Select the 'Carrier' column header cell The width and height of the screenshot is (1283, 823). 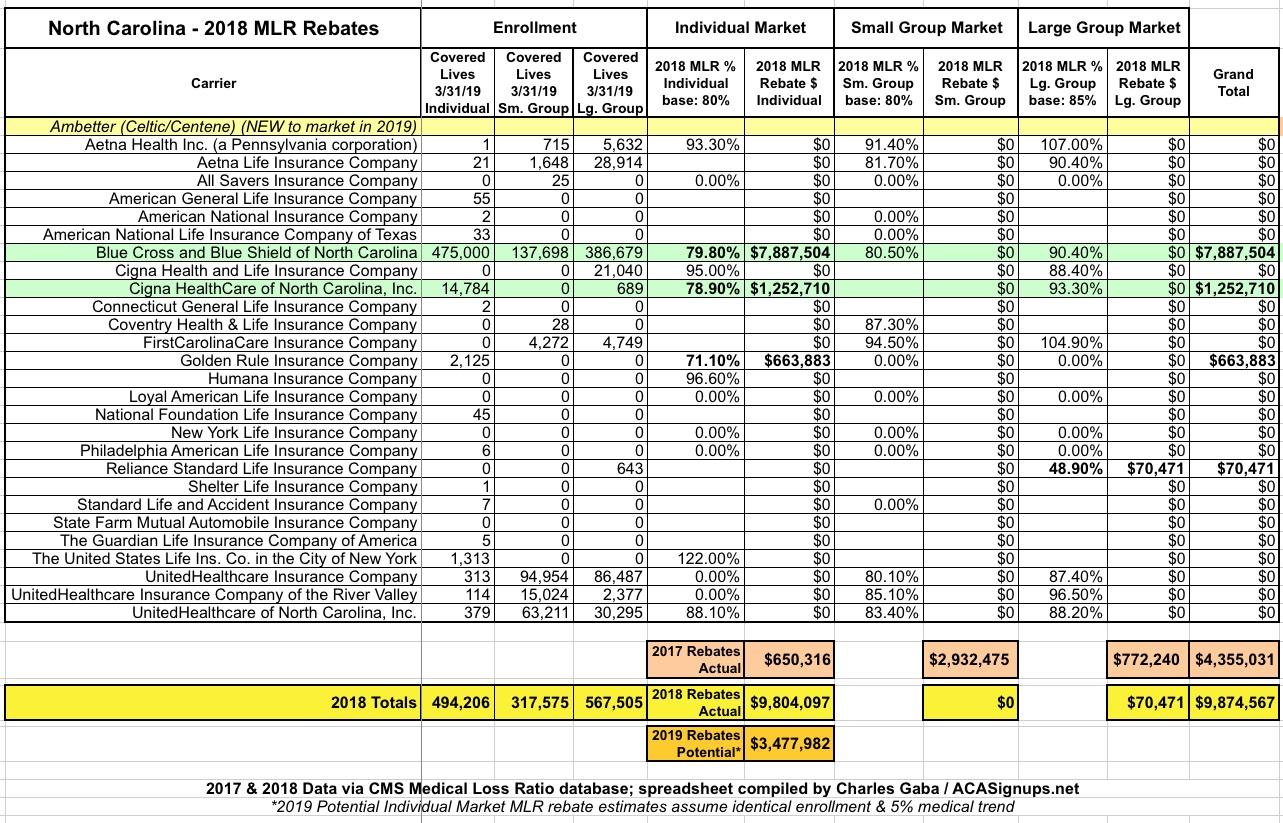[x=214, y=82]
